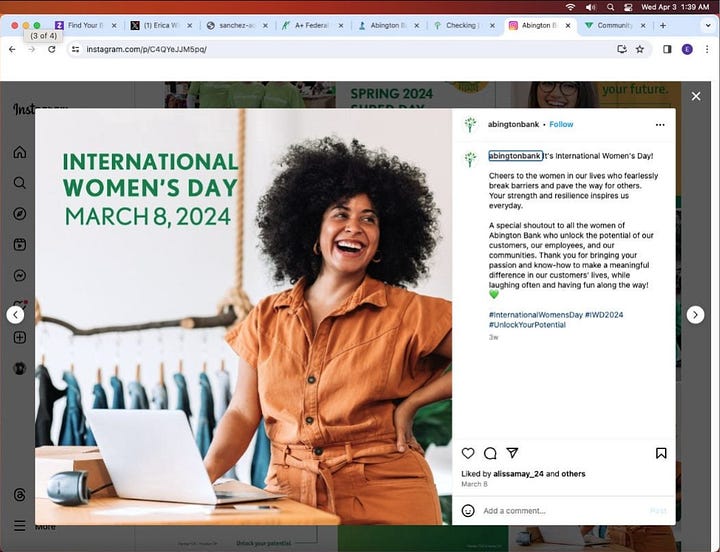Open abingtonbank profile from post header
This screenshot has width=720, height=552.
(x=513, y=124)
